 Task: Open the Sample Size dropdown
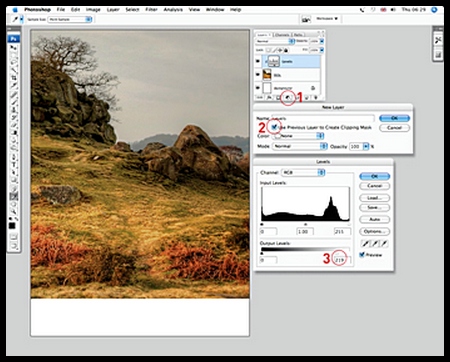coord(70,19)
